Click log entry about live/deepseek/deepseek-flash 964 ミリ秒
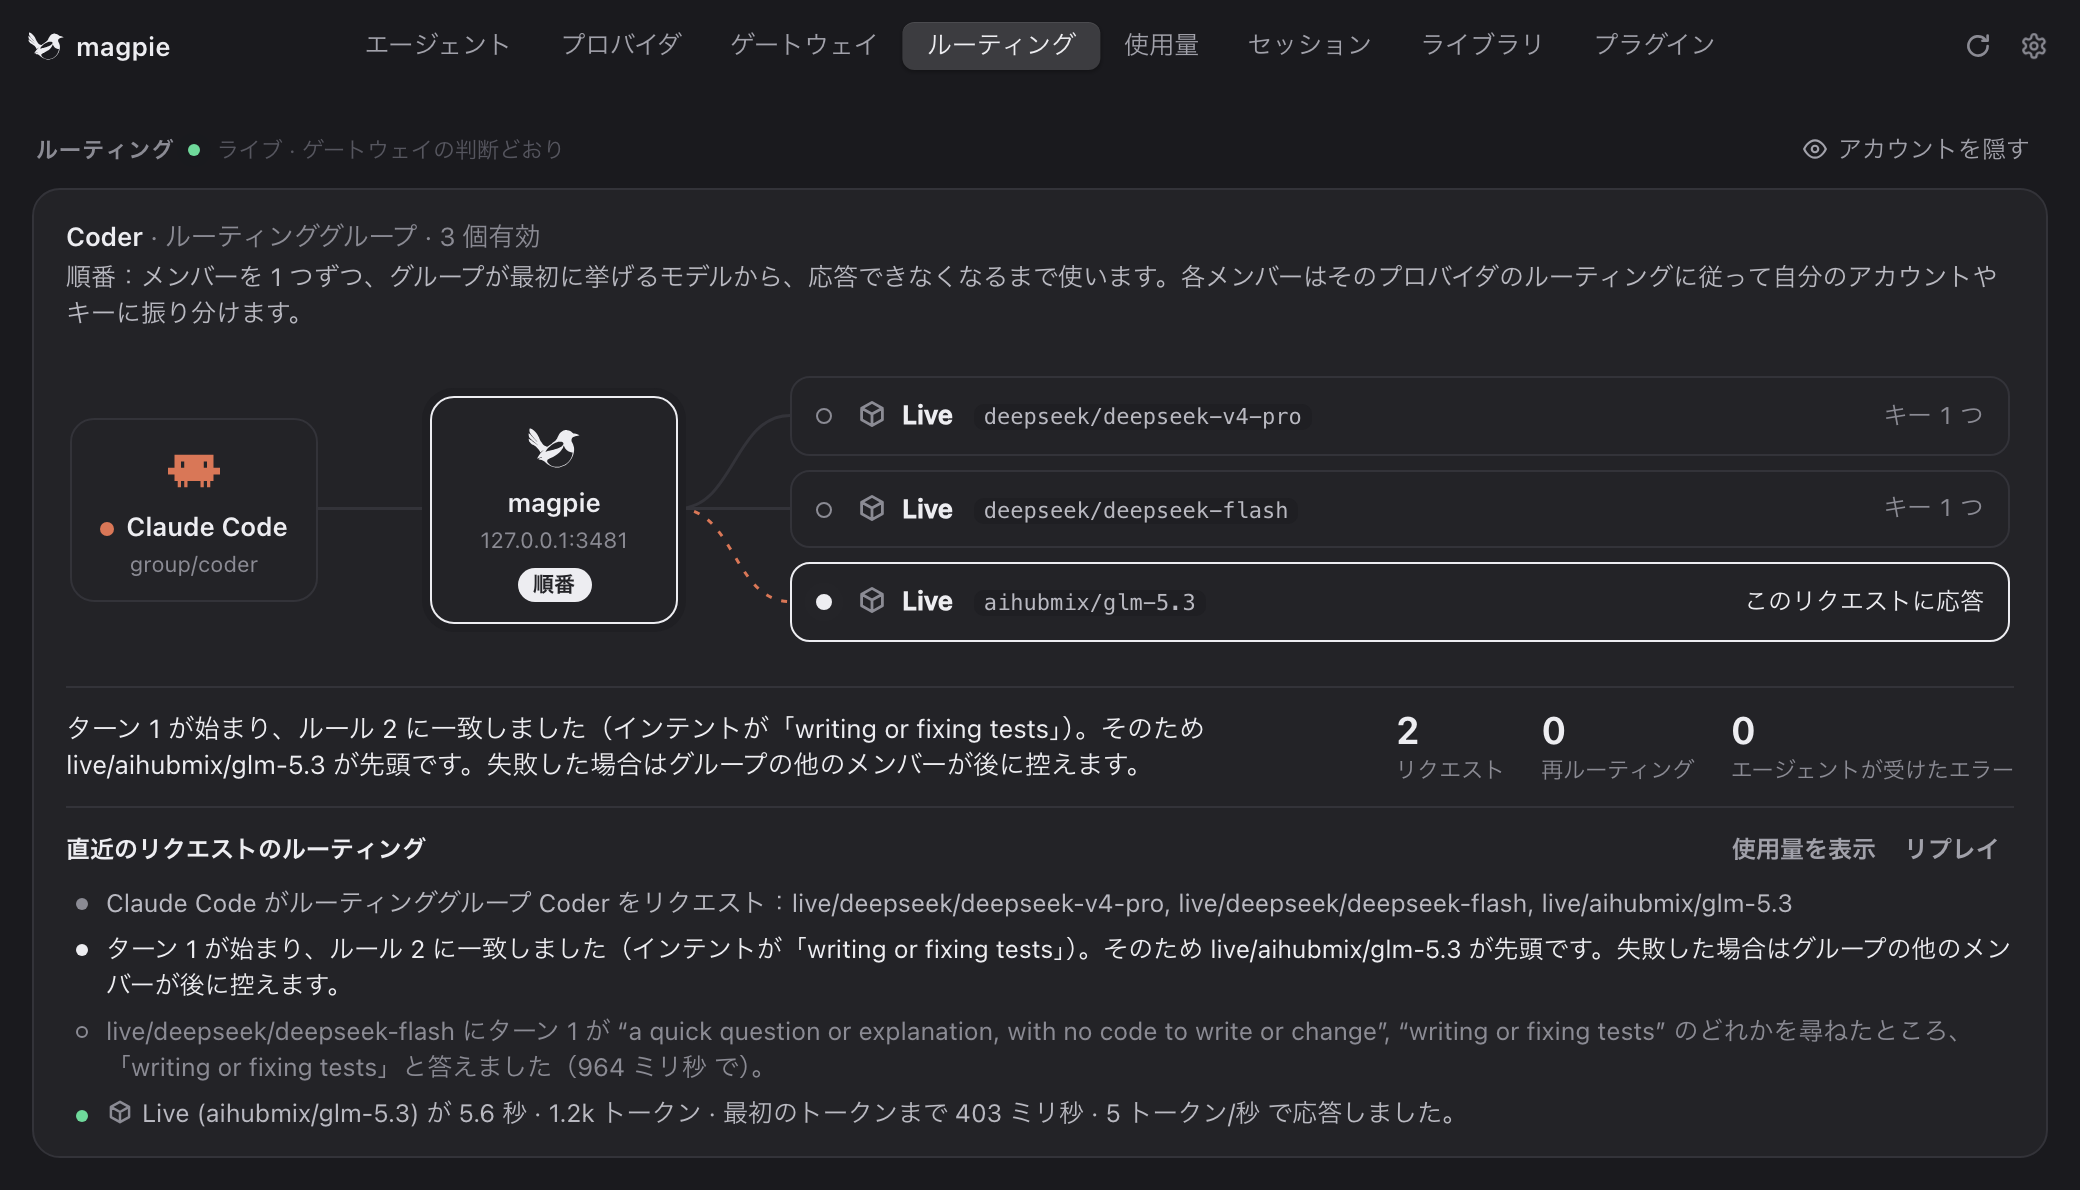Screen dimensions: 2080x1190 [1036, 1049]
